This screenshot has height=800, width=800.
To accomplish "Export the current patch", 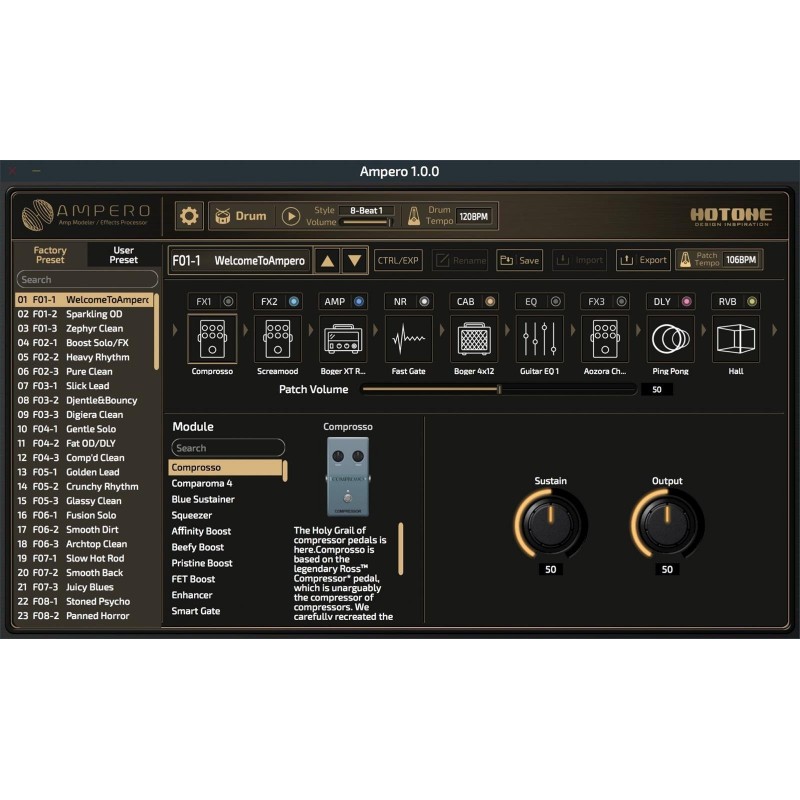I will click(643, 260).
